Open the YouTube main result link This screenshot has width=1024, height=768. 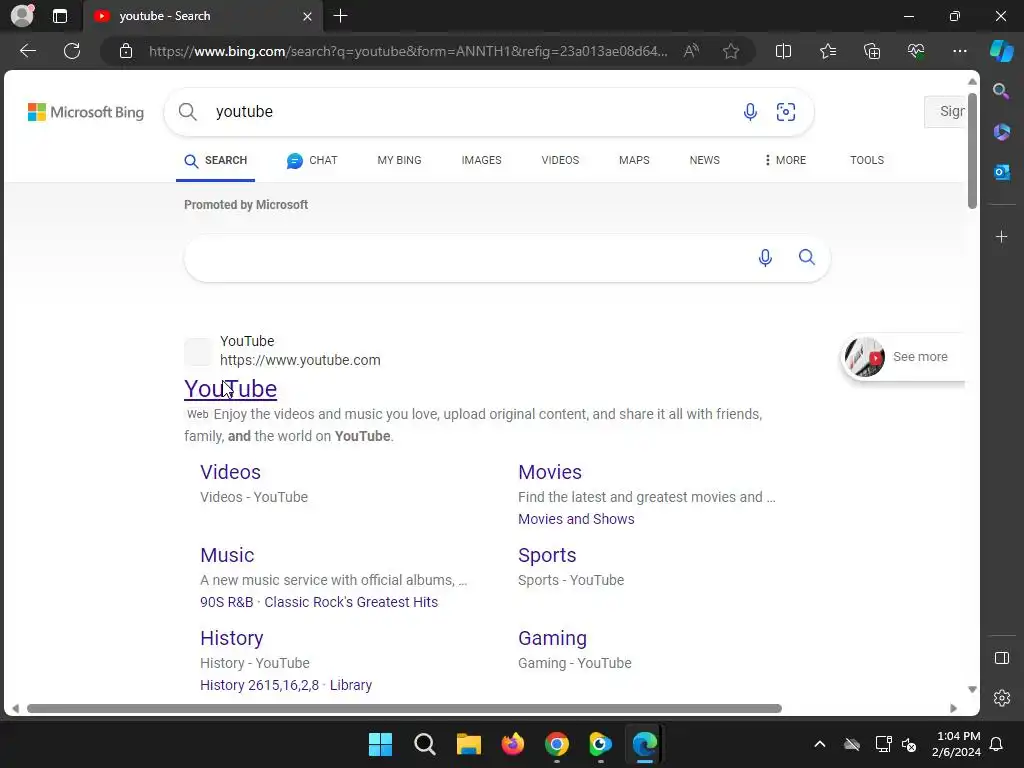[231, 389]
